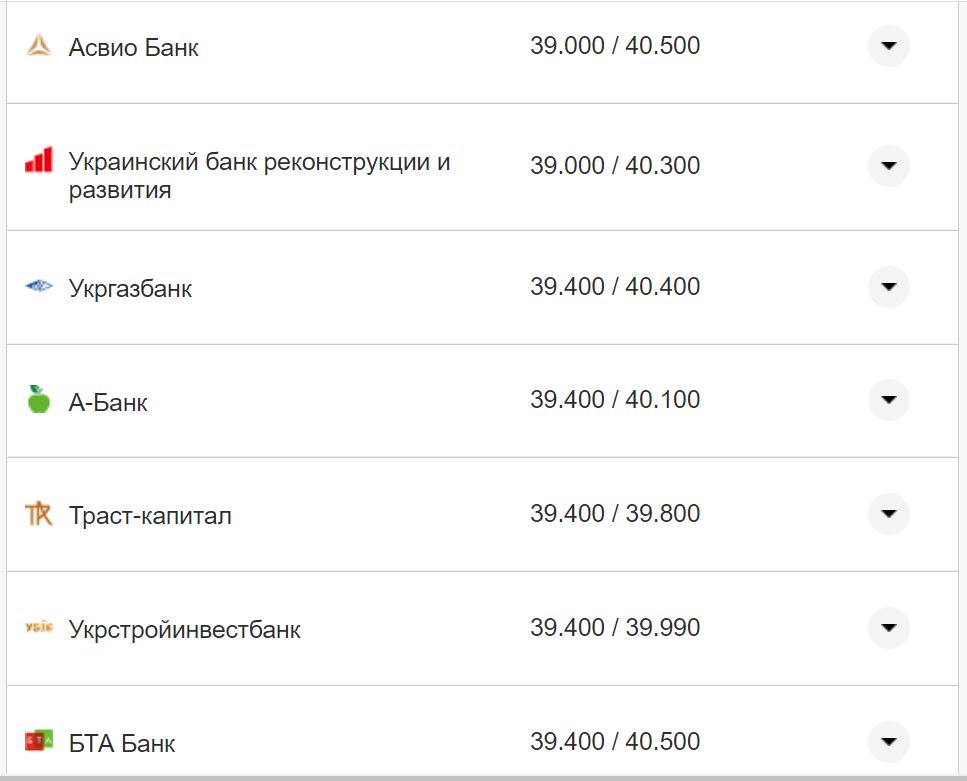Open the БТА Банк dropdown arrow
The width and height of the screenshot is (967, 781).
[888, 741]
